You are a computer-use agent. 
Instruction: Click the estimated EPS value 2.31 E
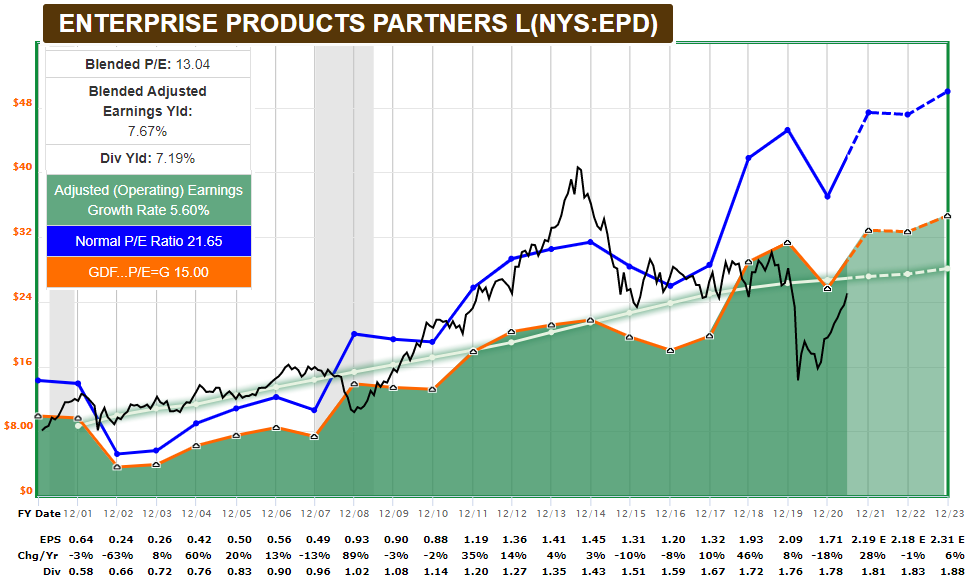[947, 540]
